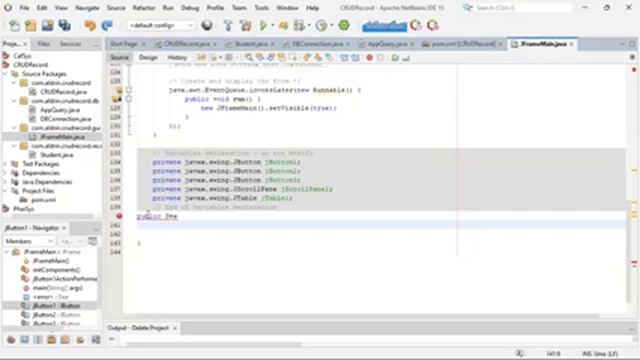This screenshot has height=360, width=640.
Task: Open the Run Project dropdown arrow
Action: point(272,26)
